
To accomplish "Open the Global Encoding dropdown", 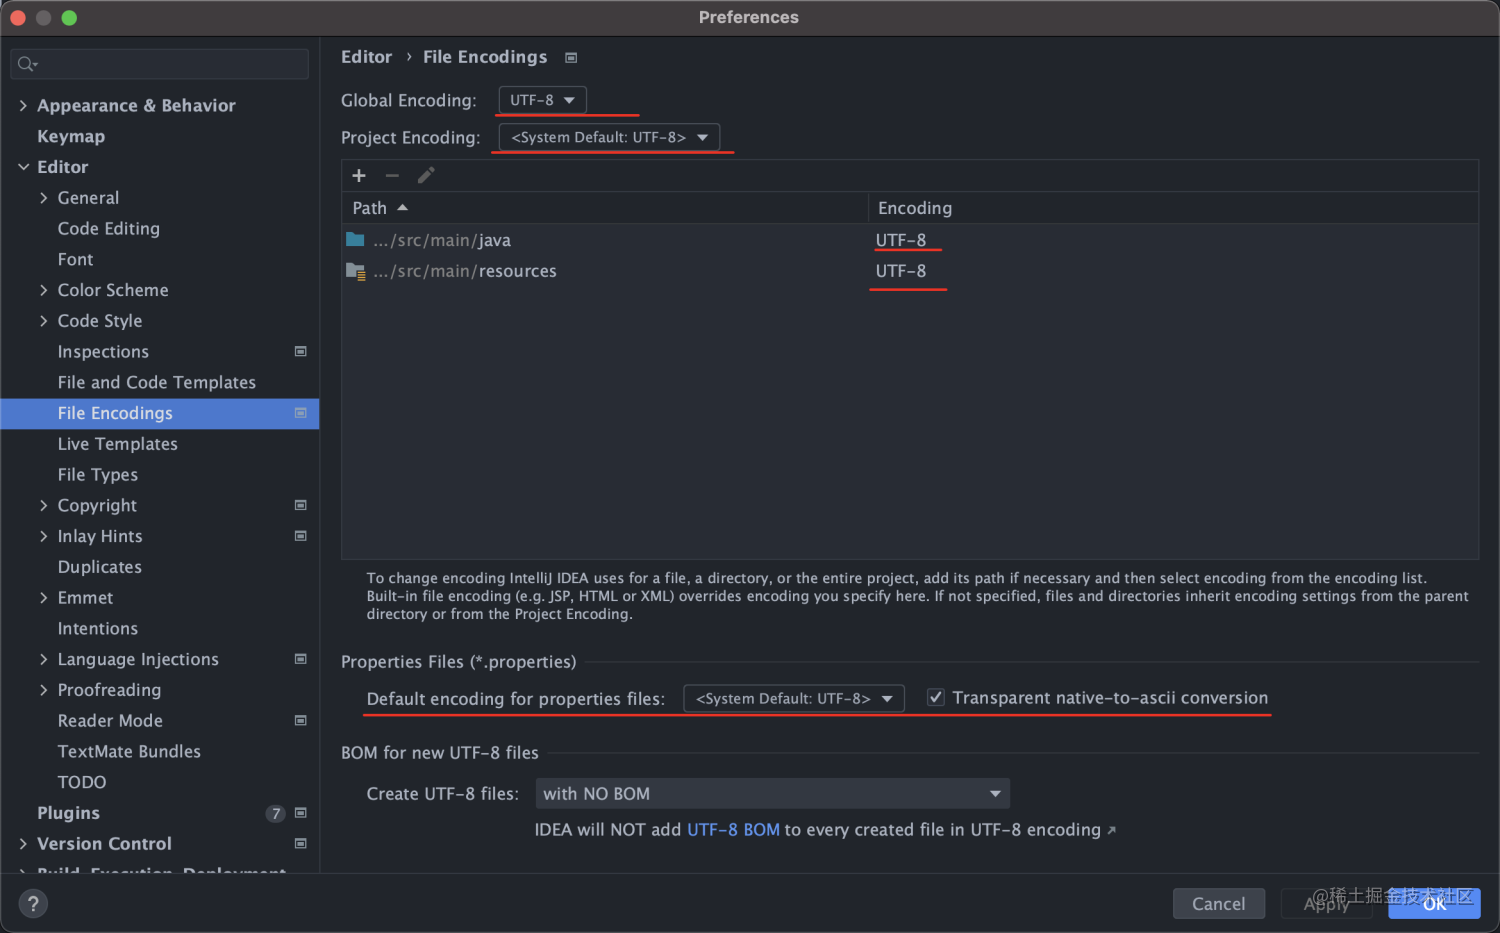I will point(542,100).
